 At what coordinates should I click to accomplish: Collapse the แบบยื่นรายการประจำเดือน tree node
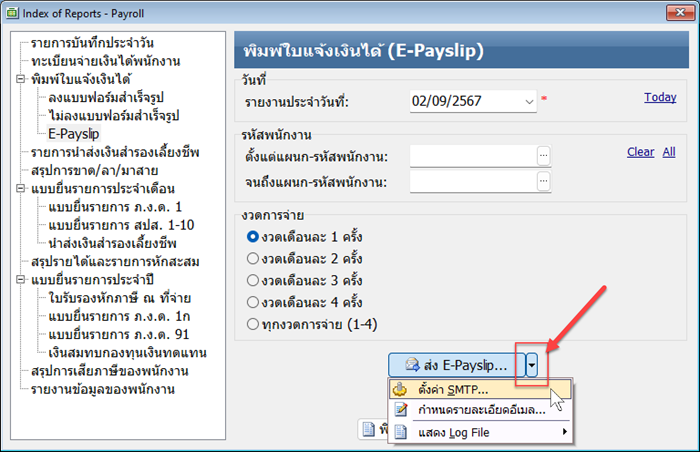pyautogui.click(x=22, y=189)
